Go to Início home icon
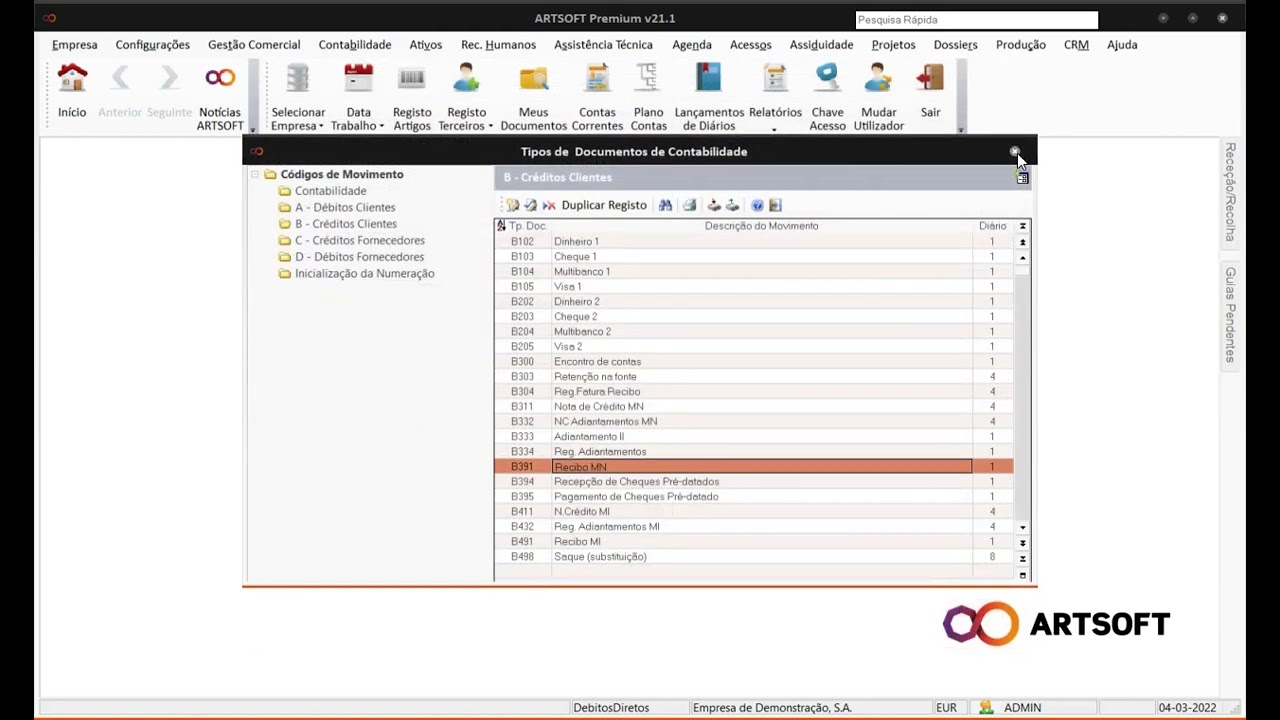Screen dimensions: 1280x720 pyautogui.click(x=72, y=80)
